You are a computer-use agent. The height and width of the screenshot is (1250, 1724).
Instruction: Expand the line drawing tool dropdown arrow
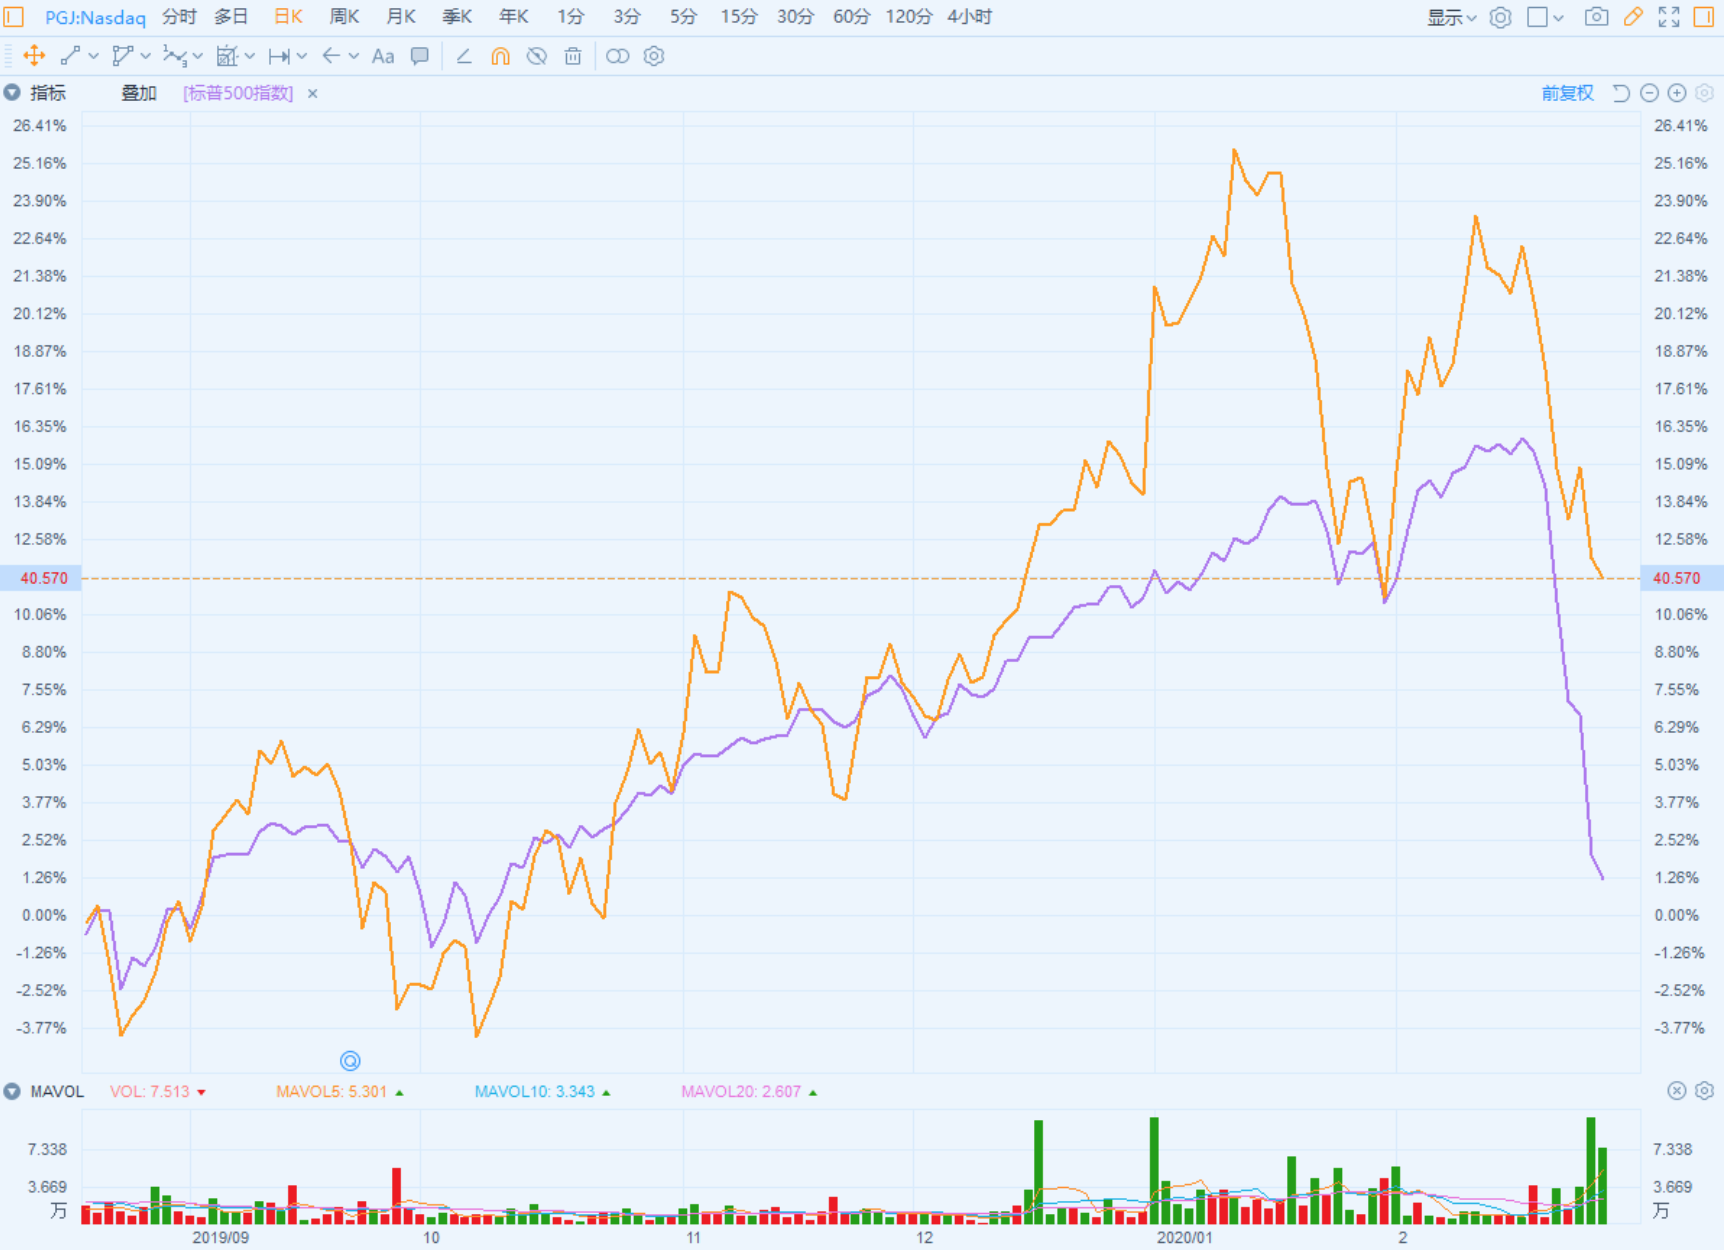pyautogui.click(x=94, y=57)
